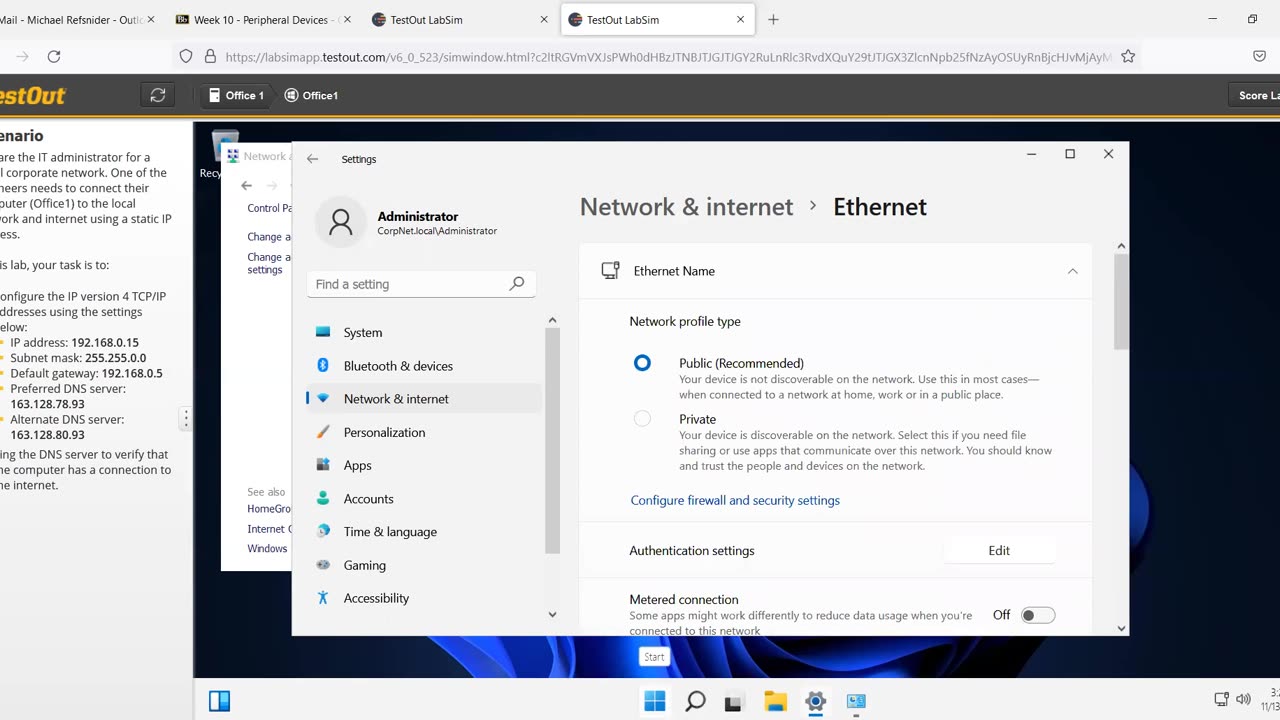Select Public (Recommended) network profile
This screenshot has height=720, width=1280.
tap(642, 363)
